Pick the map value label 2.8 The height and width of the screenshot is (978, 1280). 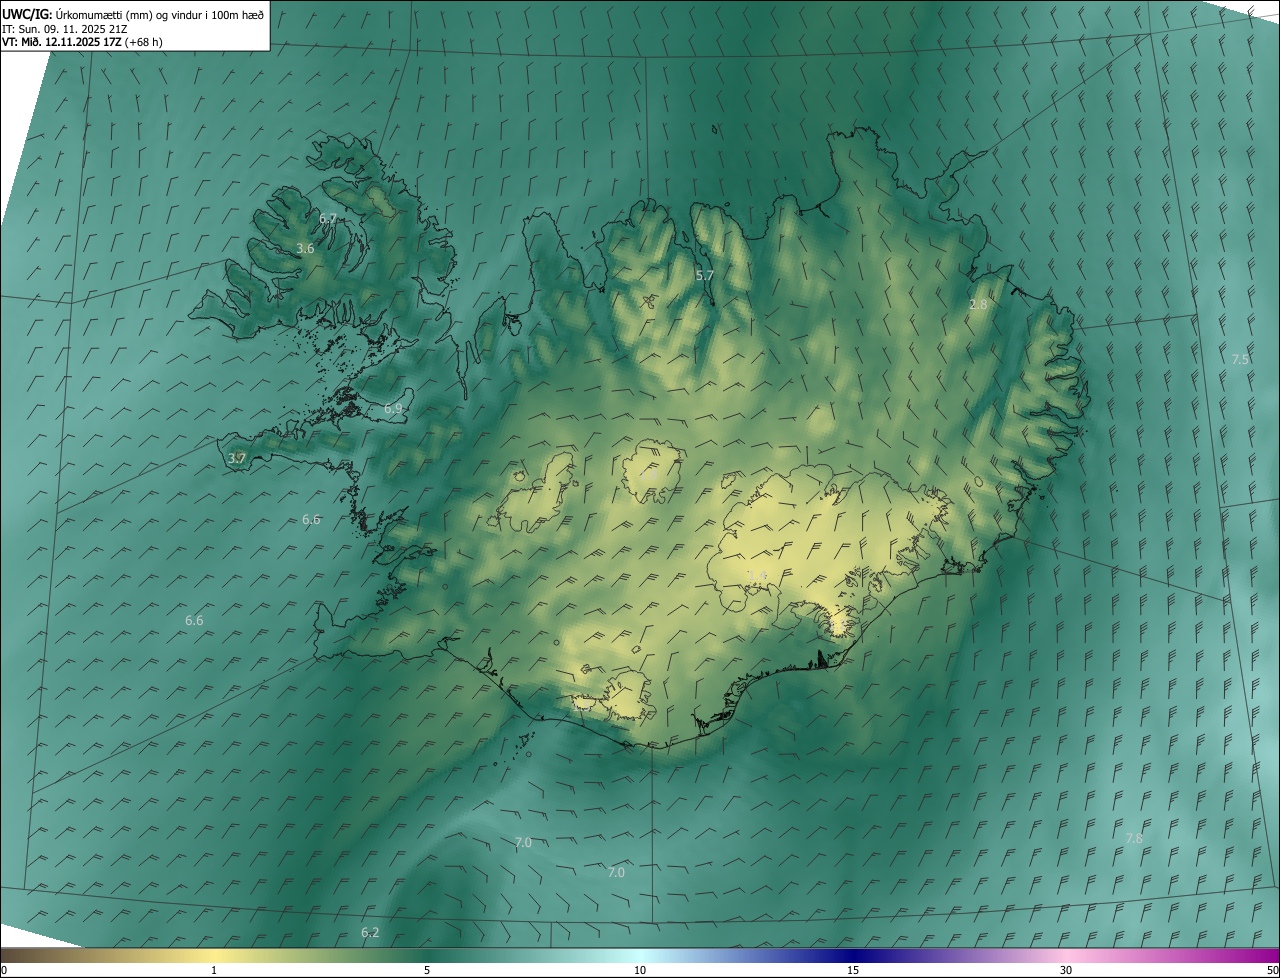tap(978, 304)
